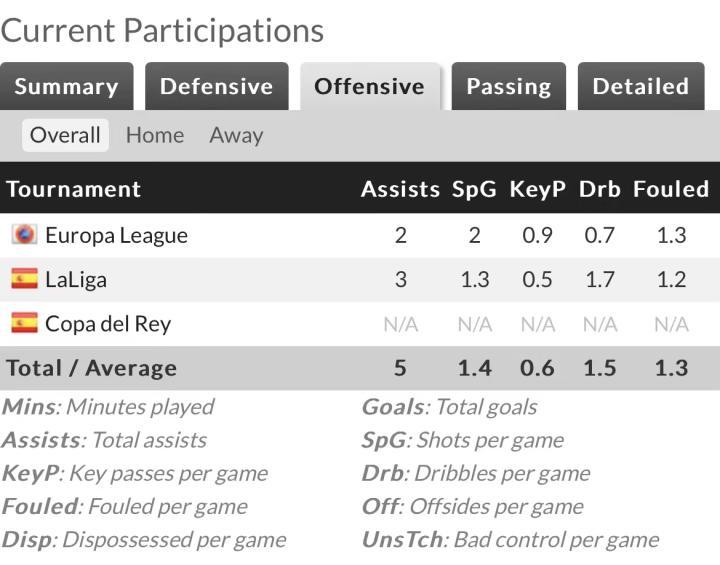Screen dimensions: 720x565
Task: Open the Defensive stats tab
Action: pyautogui.click(x=216, y=87)
